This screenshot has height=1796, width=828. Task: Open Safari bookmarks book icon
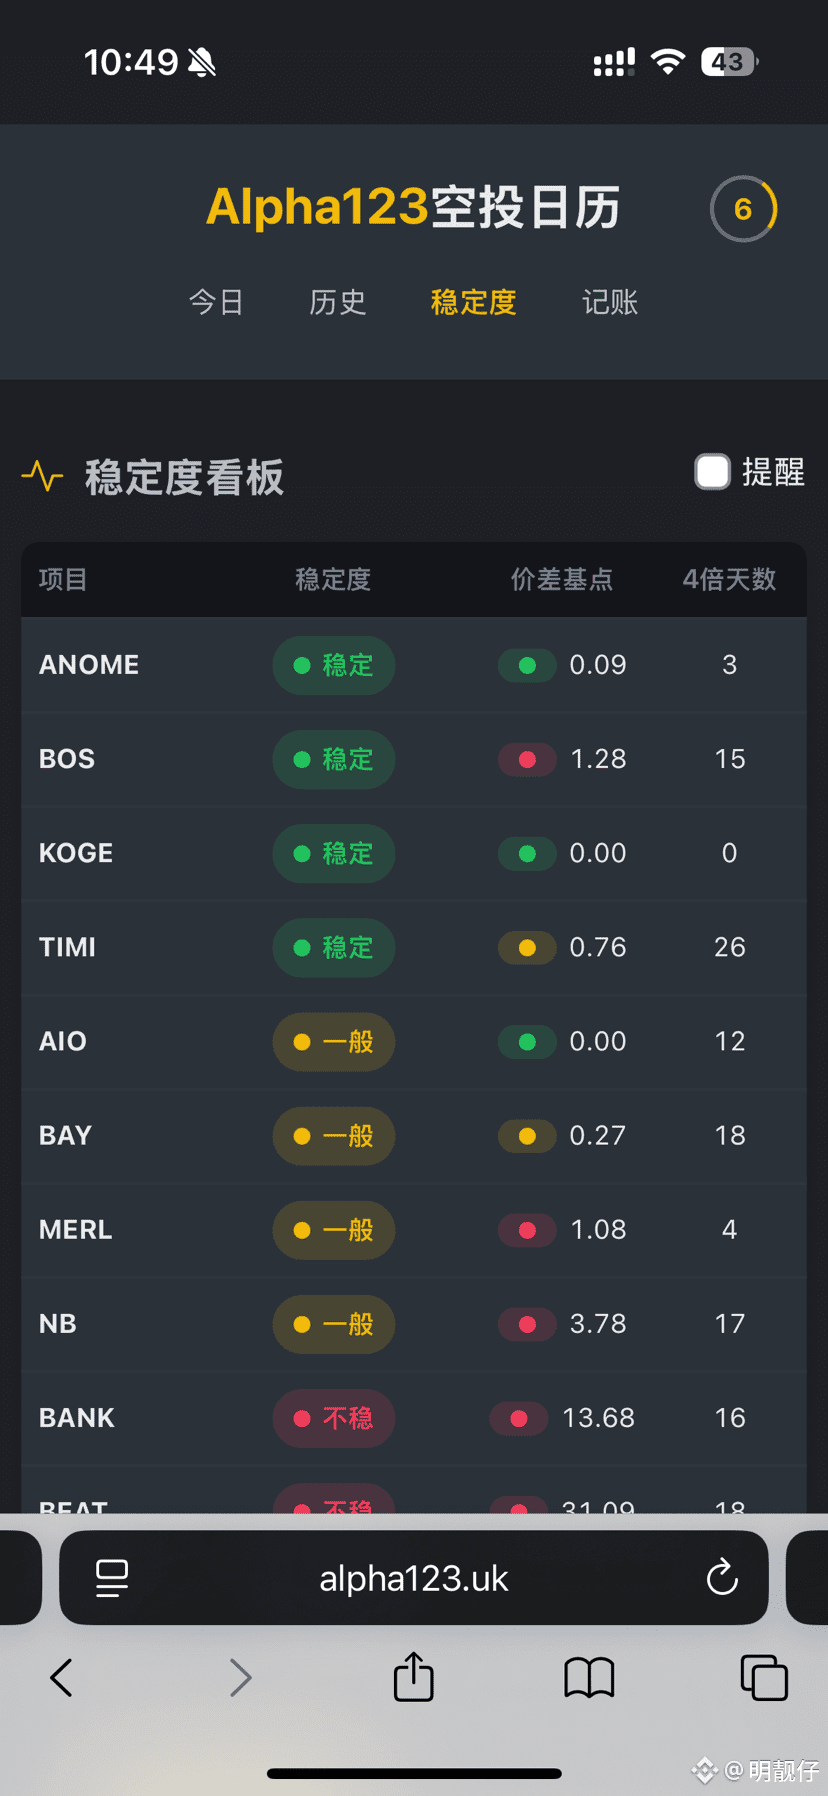pos(589,1677)
